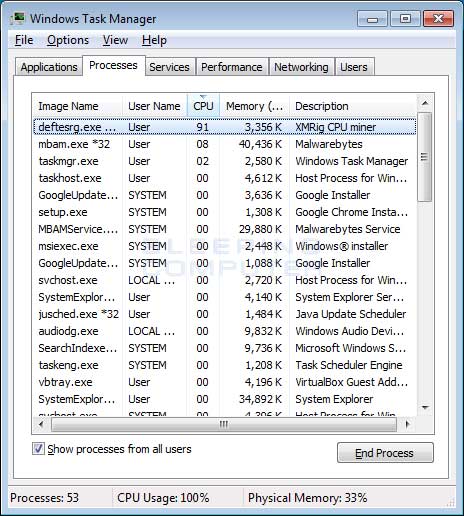Click the horizontal scrollbar thumb
This screenshot has width=464, height=516.
pyautogui.click(x=224, y=424)
